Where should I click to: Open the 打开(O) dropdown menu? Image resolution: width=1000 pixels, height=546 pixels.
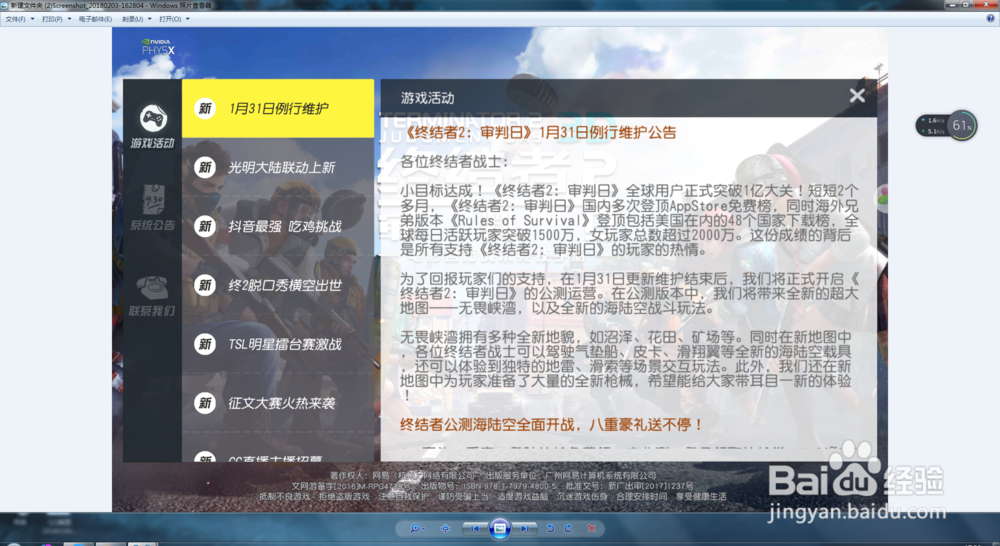coord(174,19)
